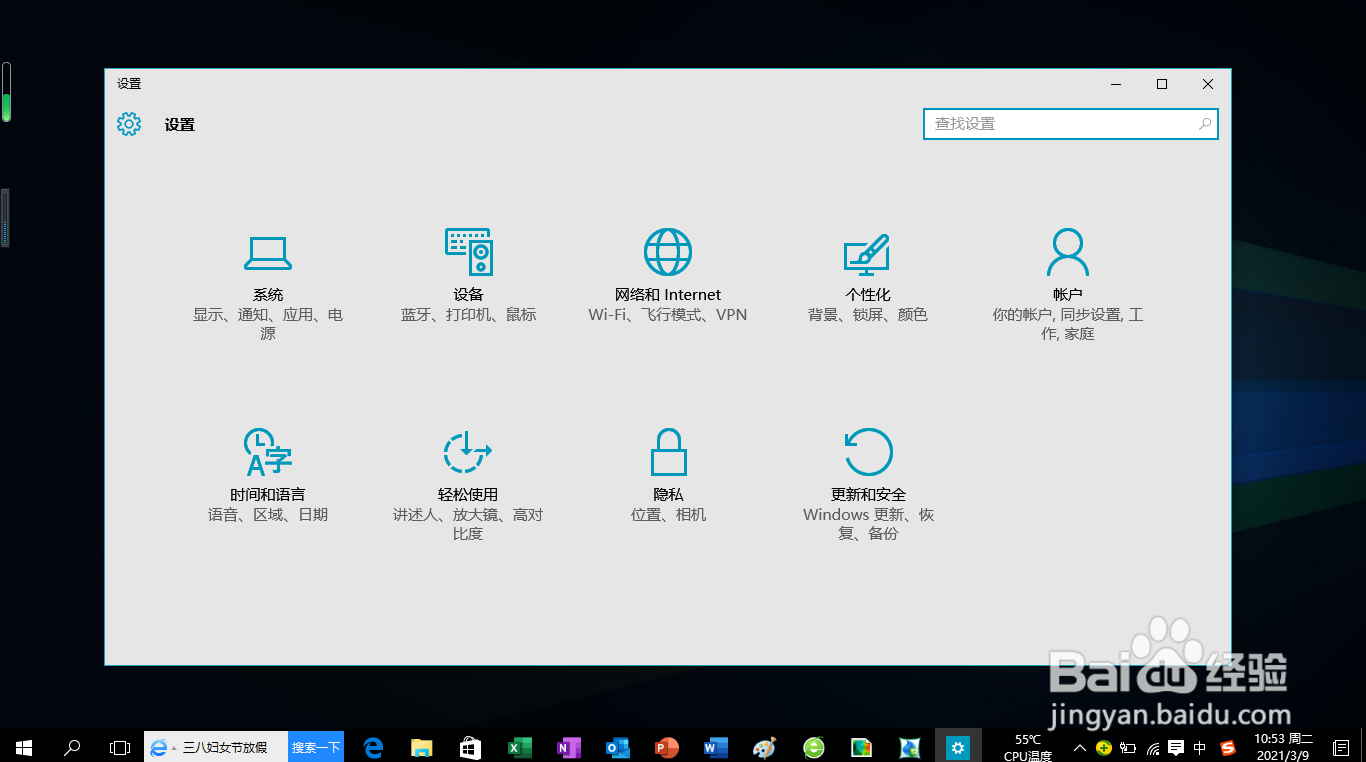1366x762 pixels.
Task: Click Wi-Fi、飞行模式、VPN description text
Action: (x=668, y=315)
